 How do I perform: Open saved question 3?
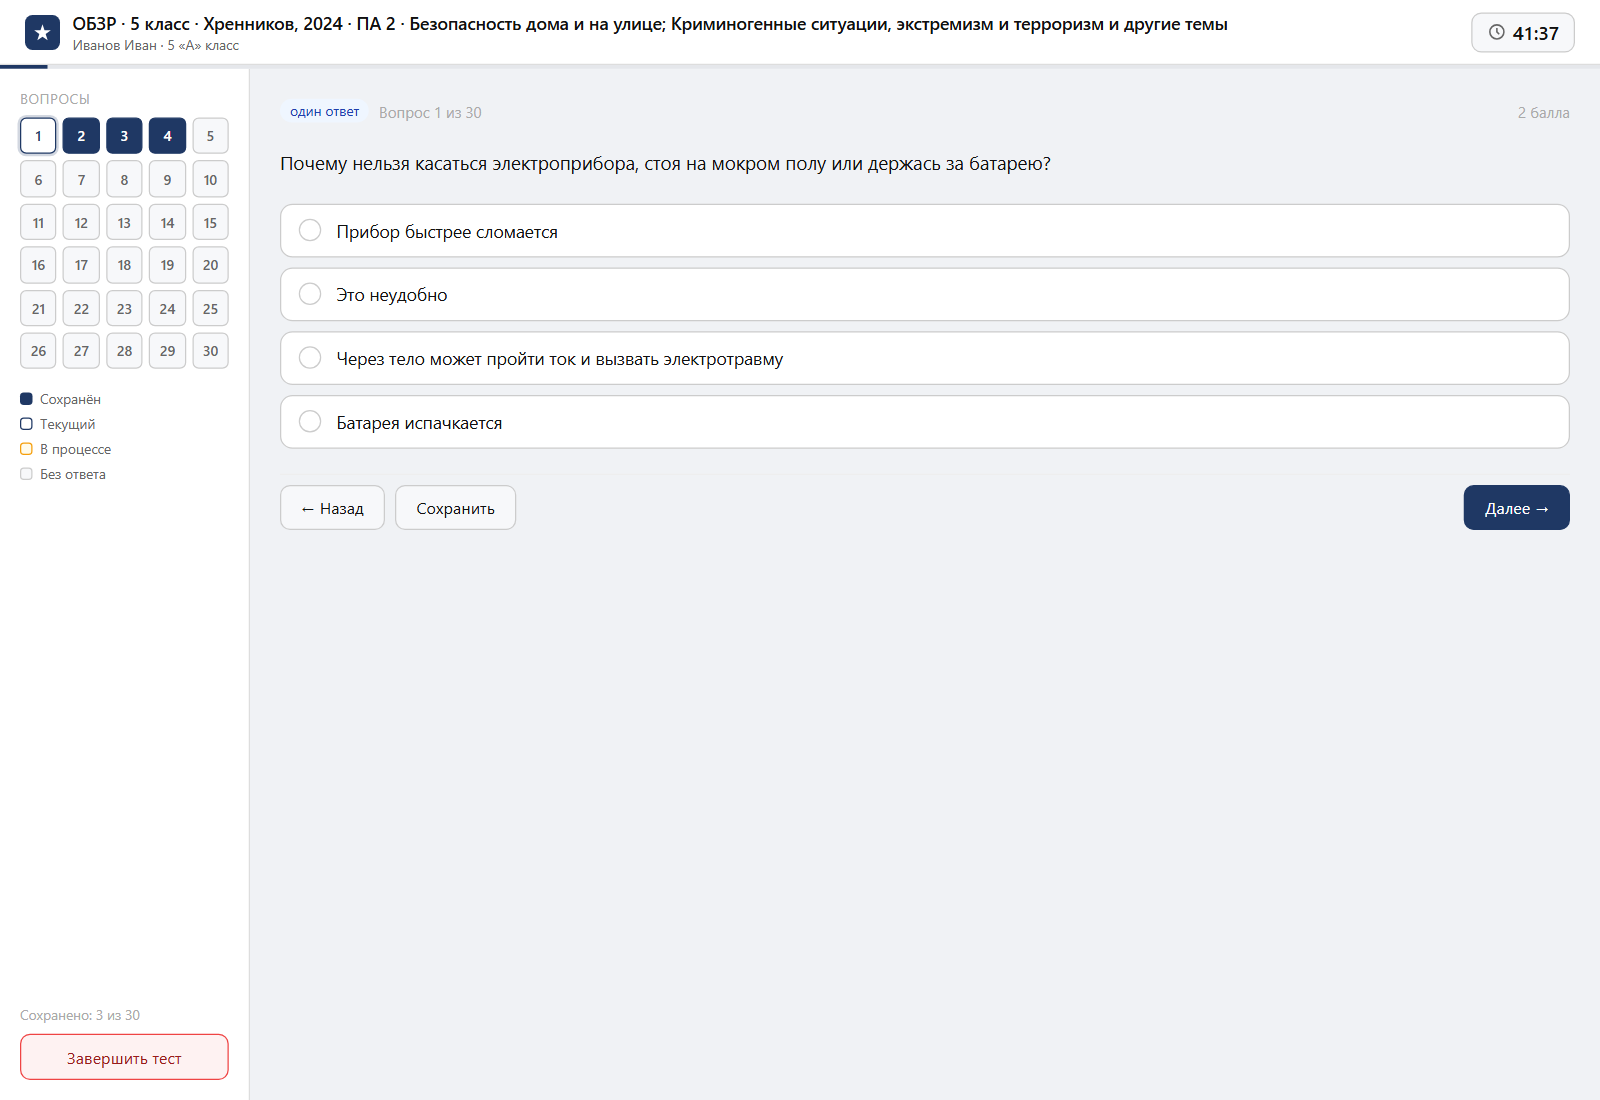pos(124,136)
